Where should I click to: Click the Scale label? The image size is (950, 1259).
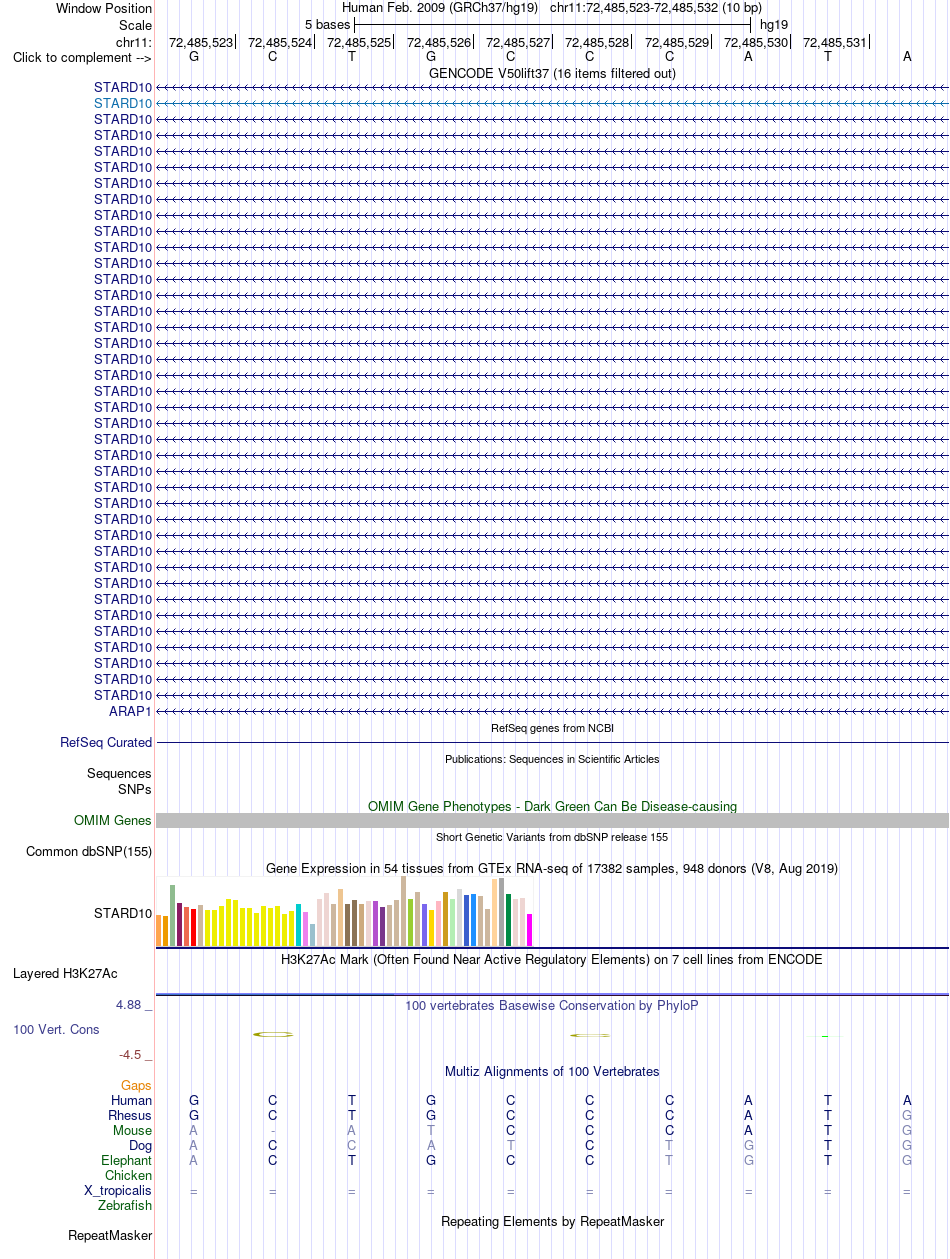135,24
